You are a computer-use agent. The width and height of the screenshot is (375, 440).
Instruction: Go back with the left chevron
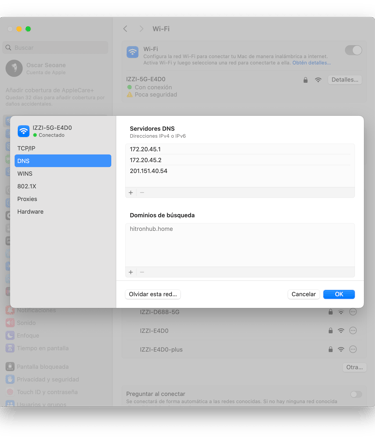(125, 29)
